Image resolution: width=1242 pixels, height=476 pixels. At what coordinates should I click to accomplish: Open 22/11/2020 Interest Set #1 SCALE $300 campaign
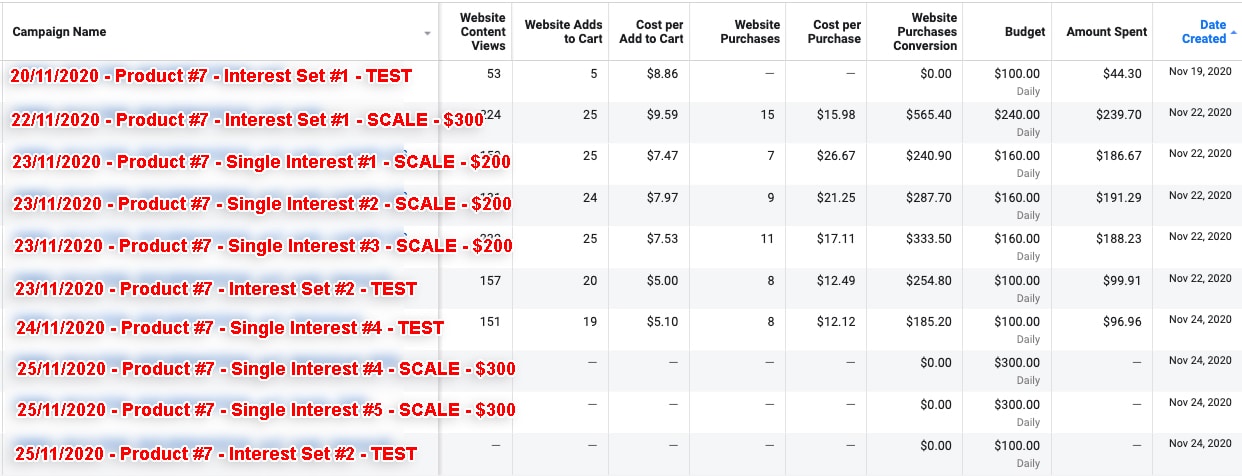247,120
